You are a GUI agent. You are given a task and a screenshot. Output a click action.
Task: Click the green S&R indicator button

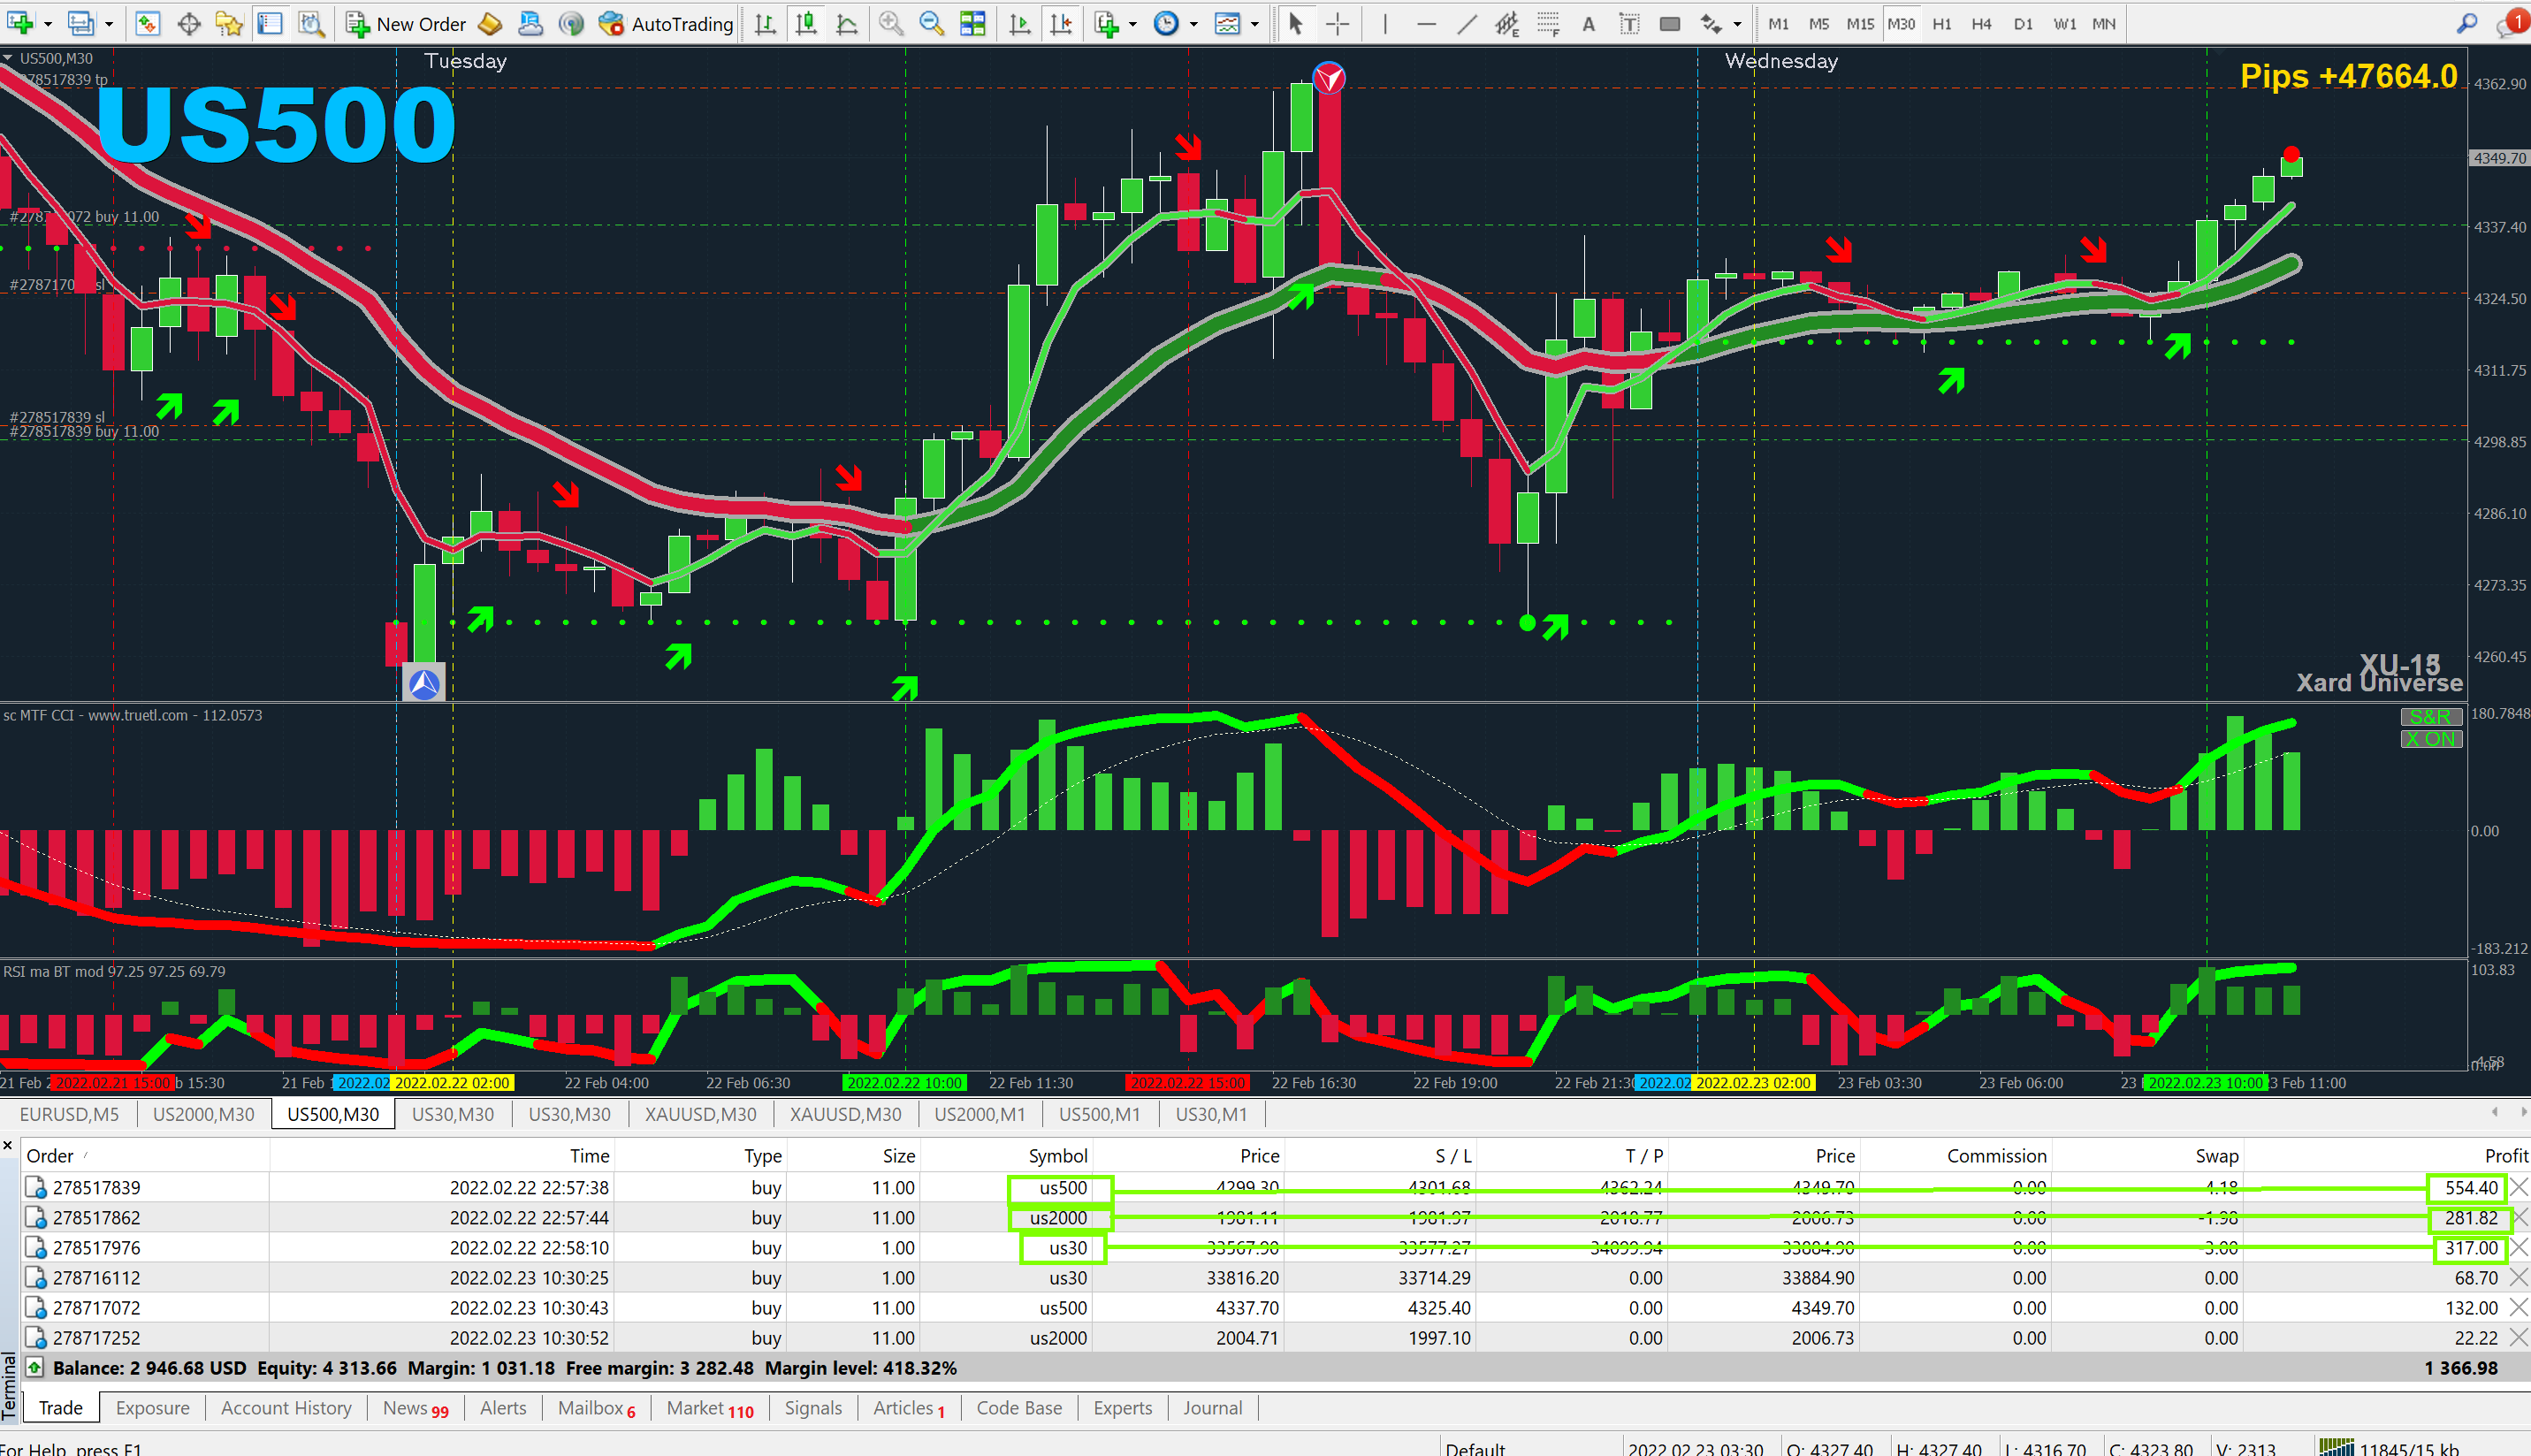pos(2430,717)
